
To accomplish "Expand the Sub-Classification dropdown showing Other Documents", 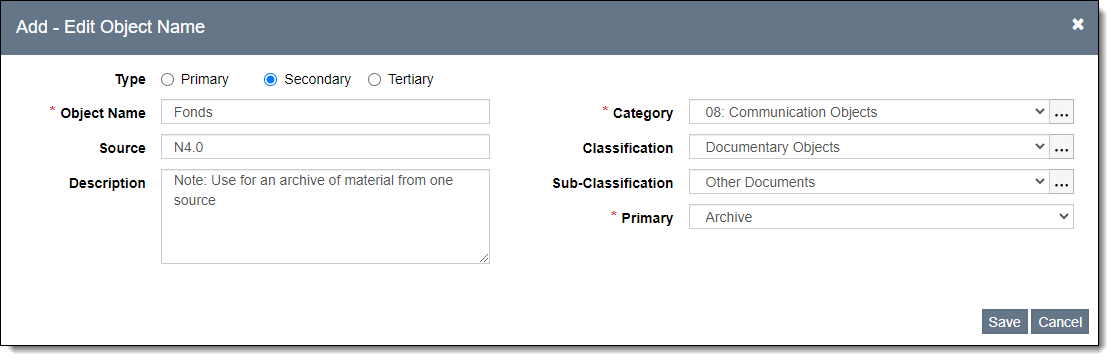I will 869,182.
